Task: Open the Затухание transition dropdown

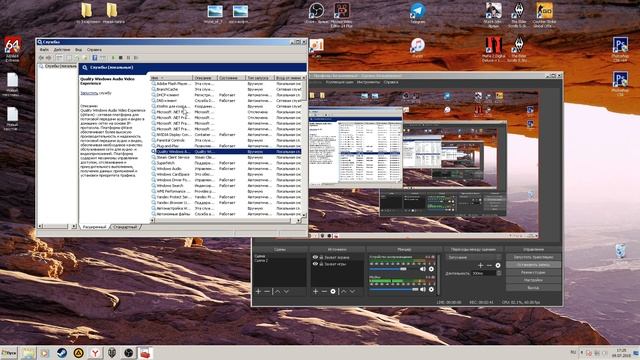Action: pos(473,258)
